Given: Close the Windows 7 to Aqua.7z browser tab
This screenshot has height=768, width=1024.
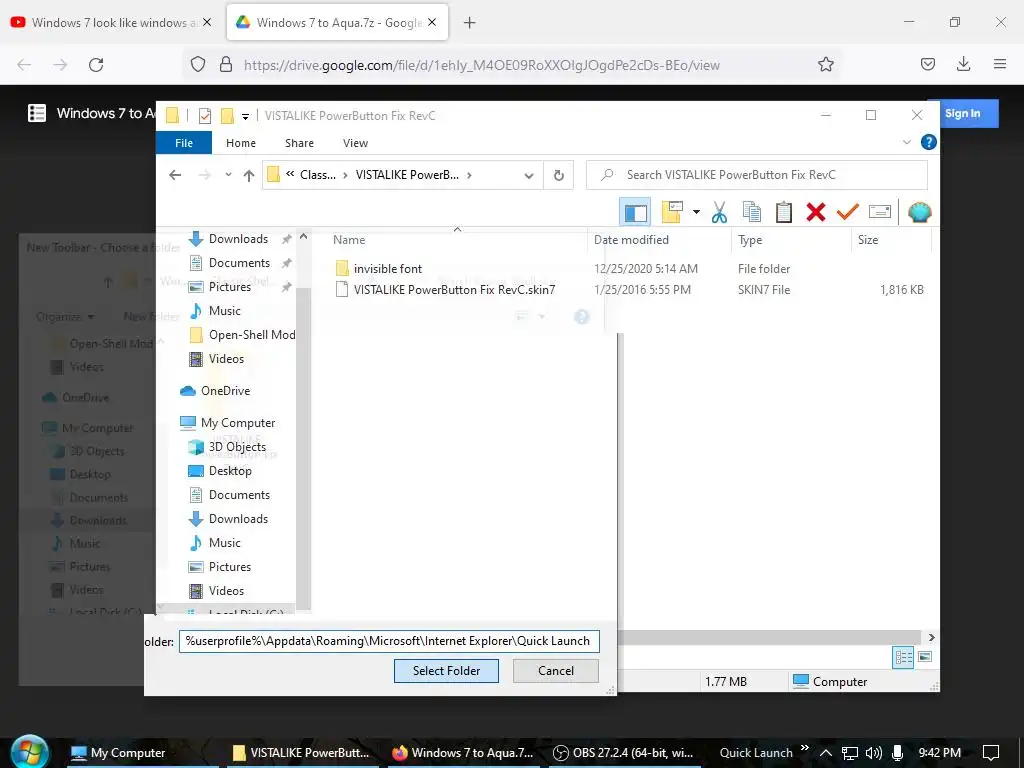Looking at the screenshot, I should click(x=432, y=22).
